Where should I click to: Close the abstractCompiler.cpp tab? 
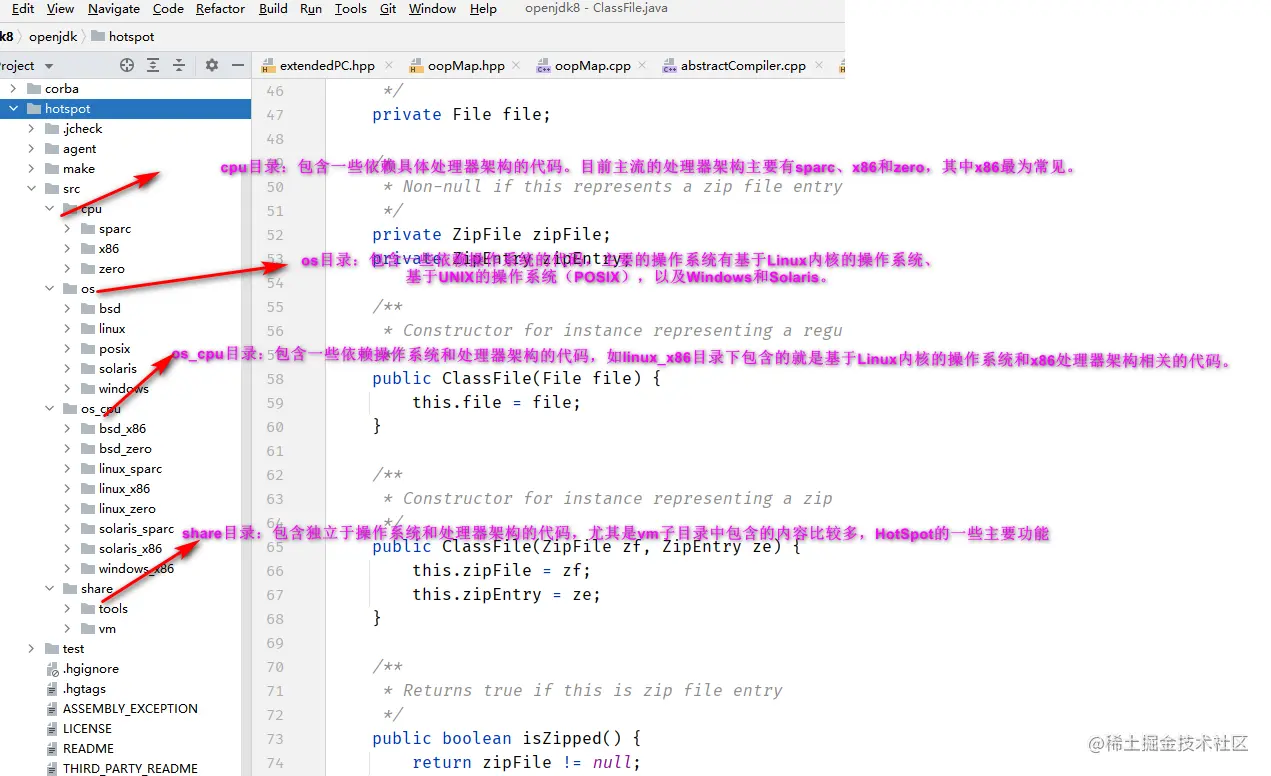[817, 66]
